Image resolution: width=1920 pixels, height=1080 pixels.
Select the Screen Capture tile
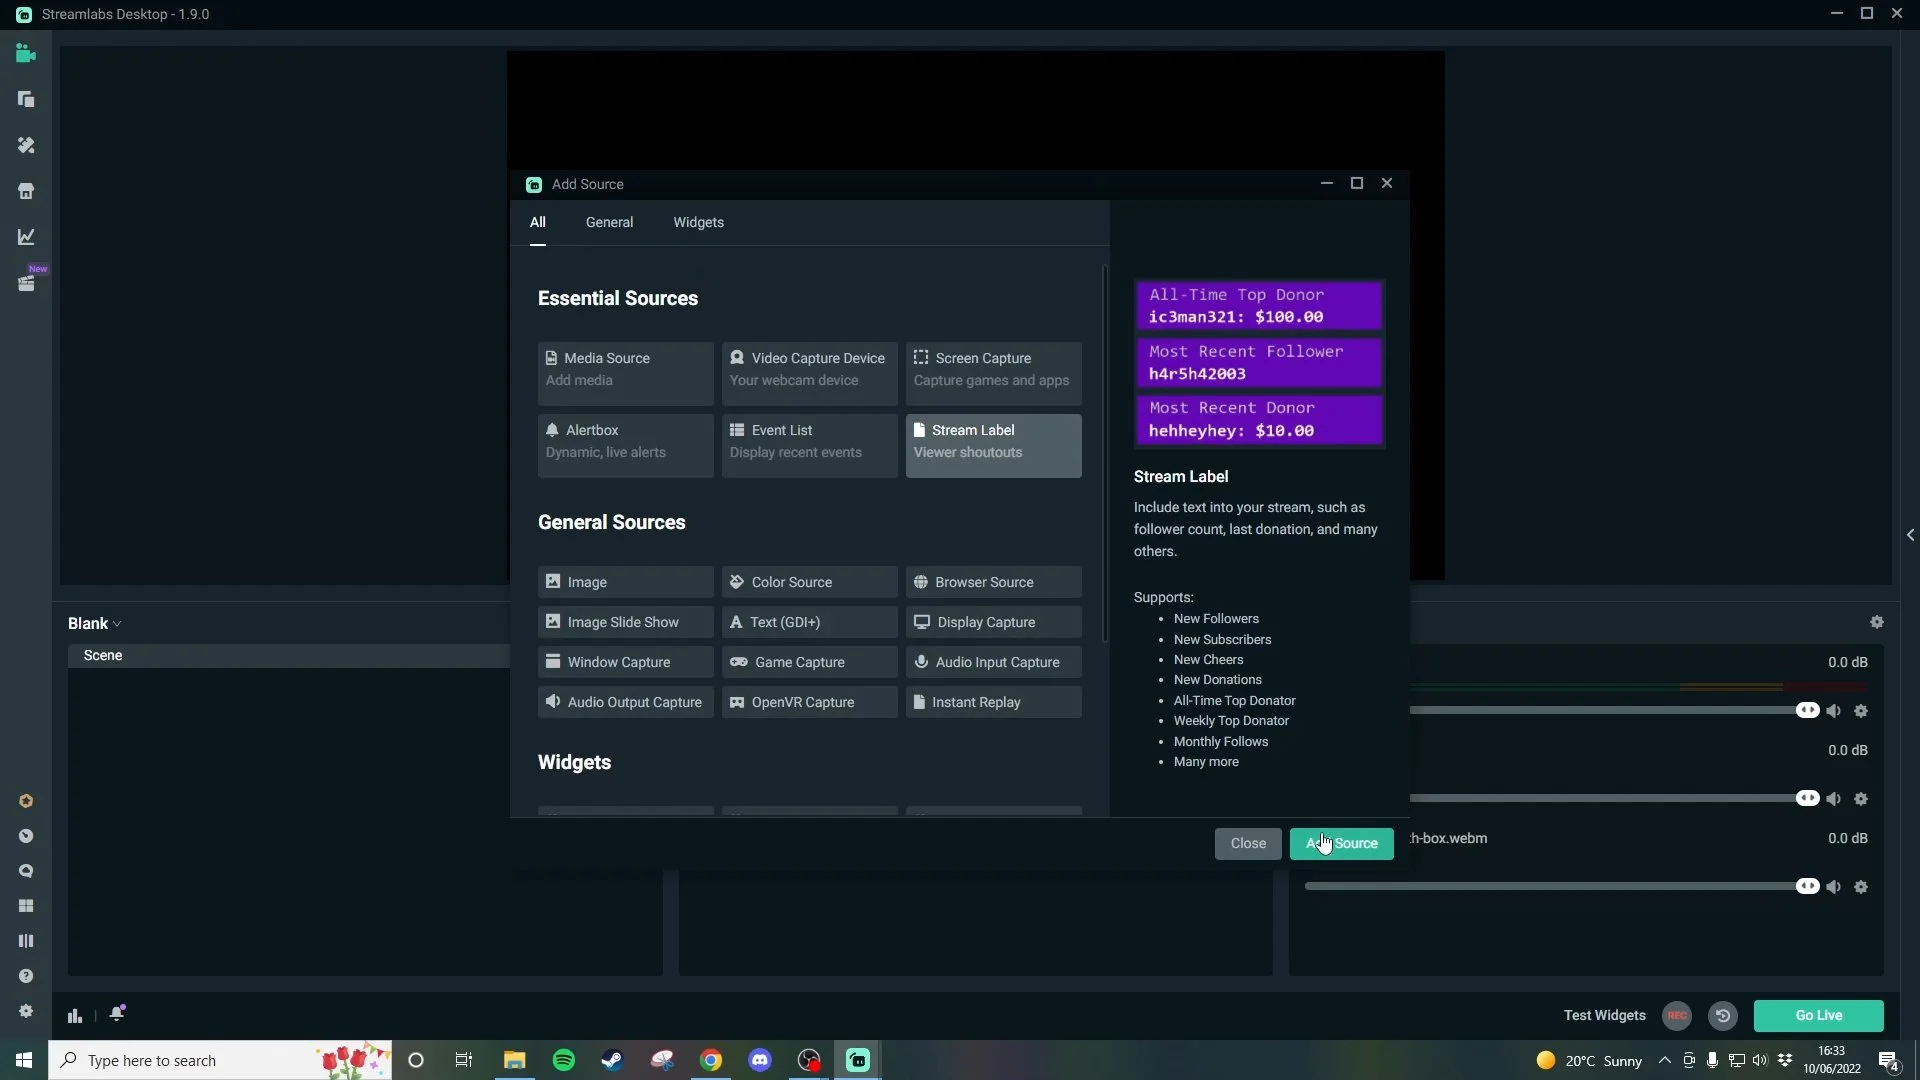994,374
